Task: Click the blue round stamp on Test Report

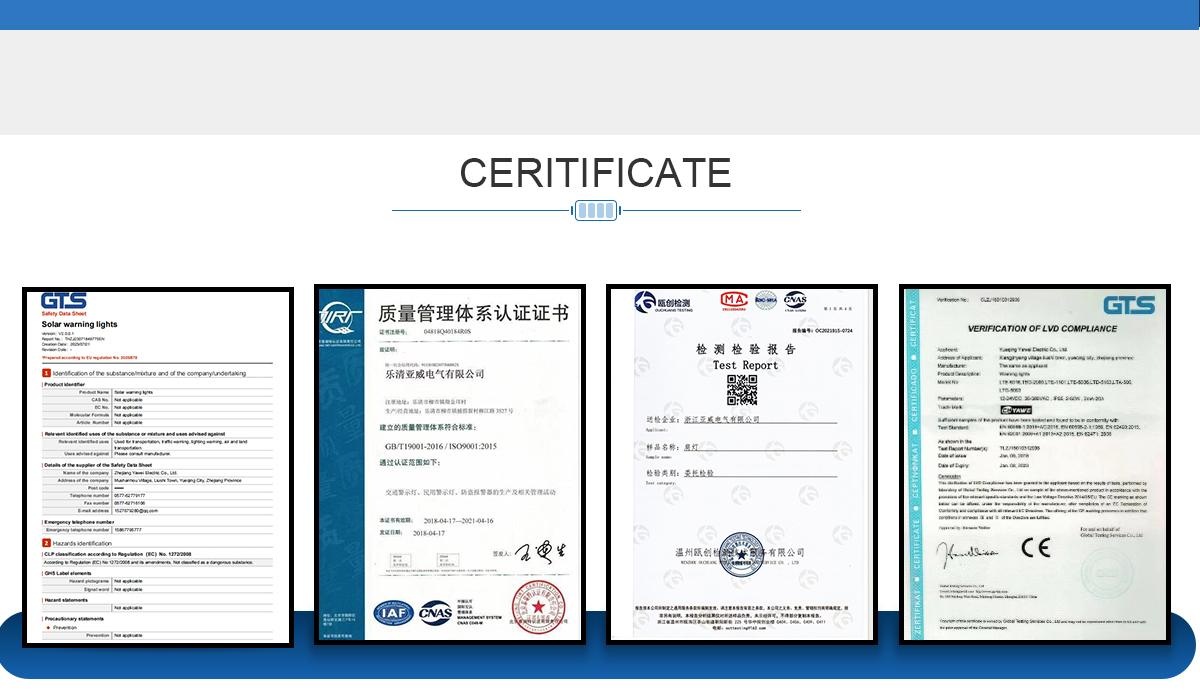Action: pos(743,557)
